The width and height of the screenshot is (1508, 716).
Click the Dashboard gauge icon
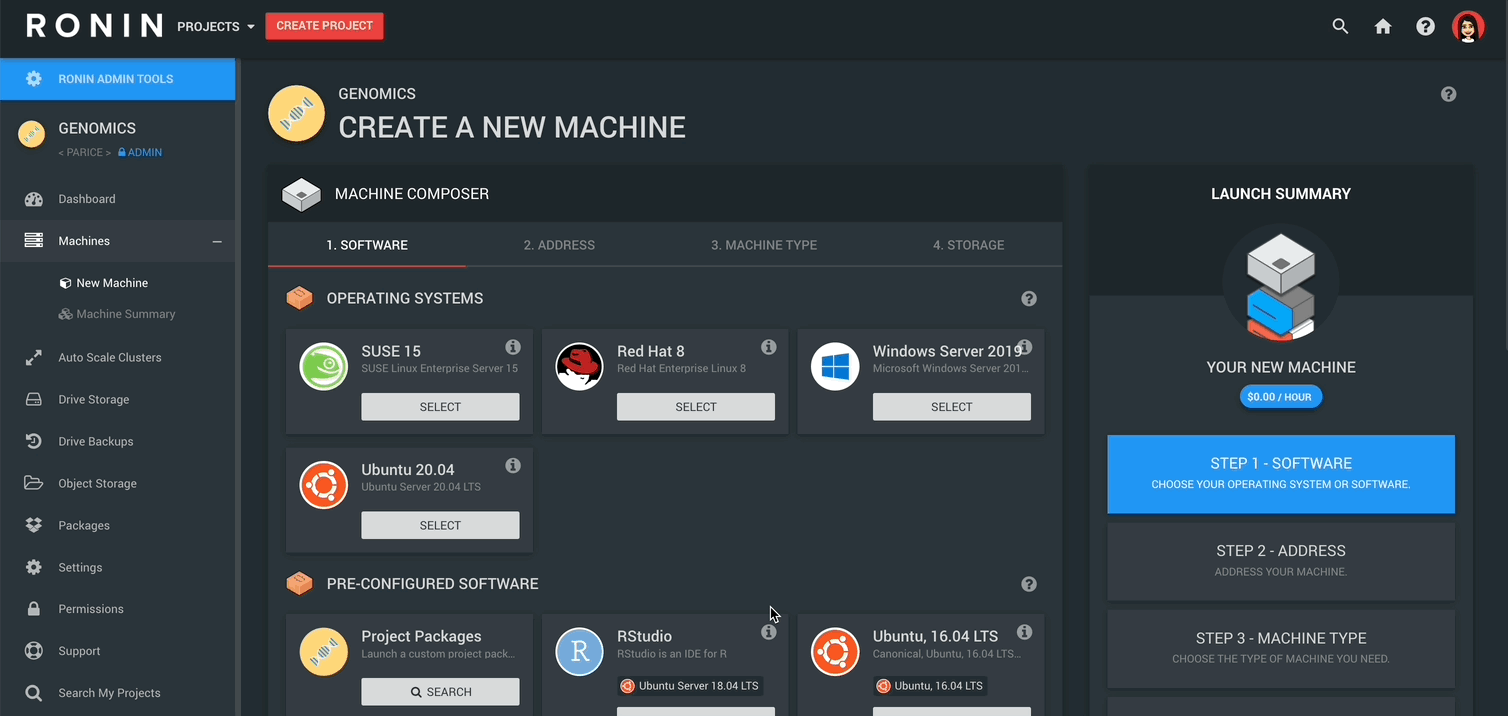[x=34, y=199]
